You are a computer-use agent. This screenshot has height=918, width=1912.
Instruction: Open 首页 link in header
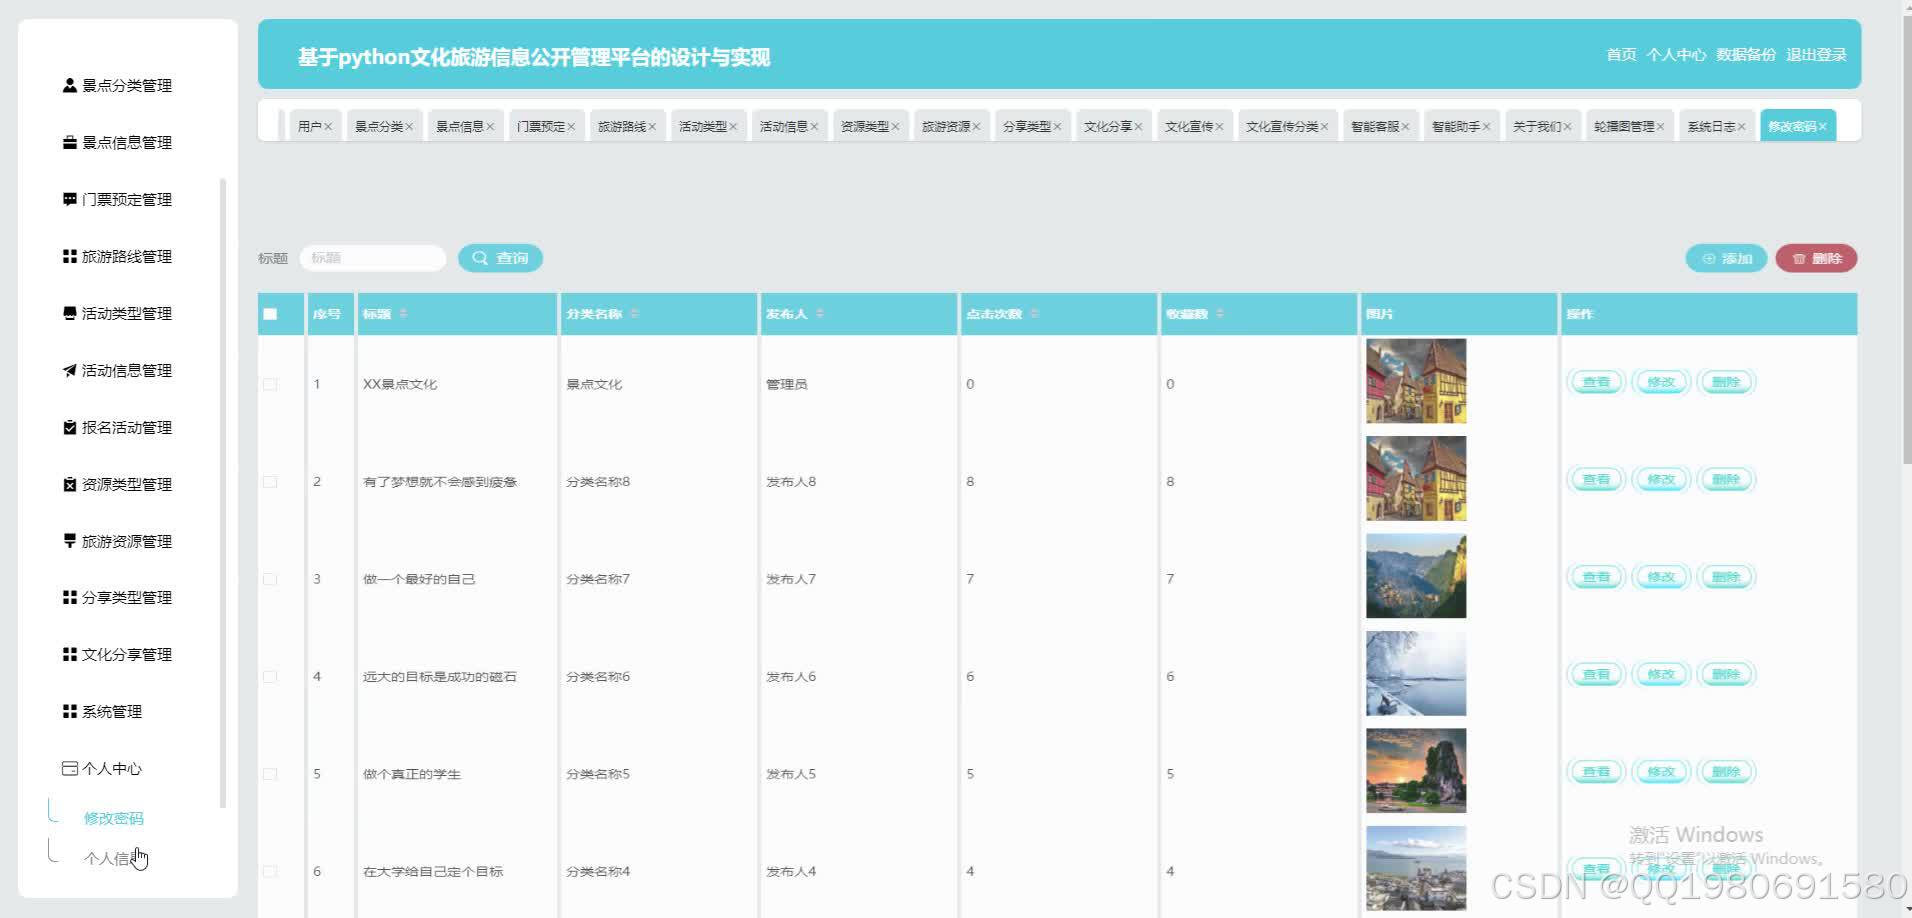click(1621, 55)
